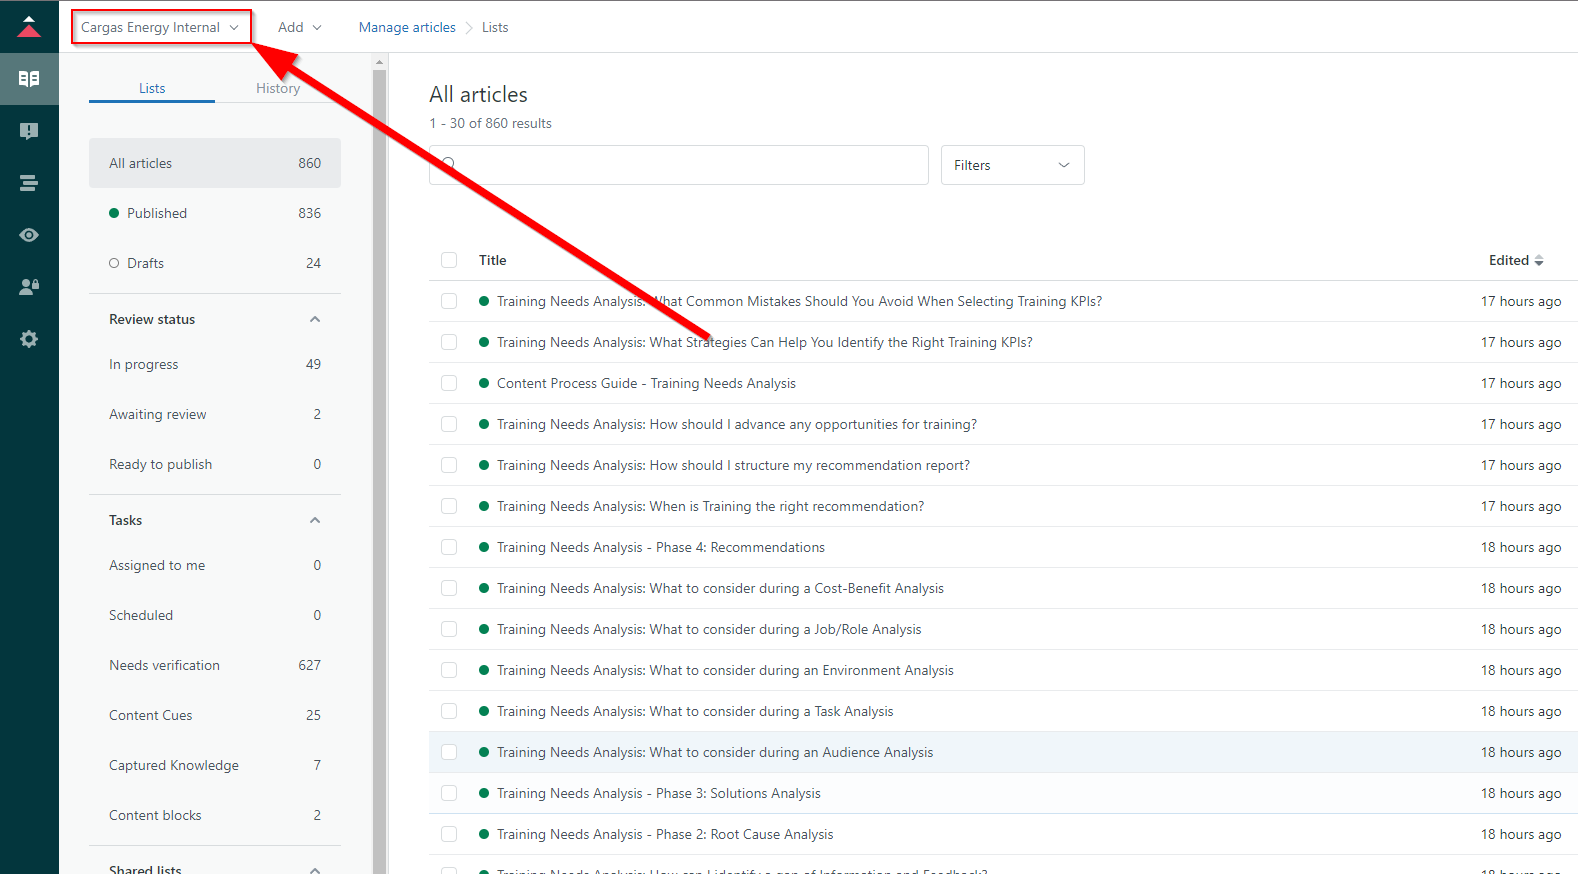1578x874 pixels.
Task: Open the Arrange content sidebar icon
Action: coord(29,183)
